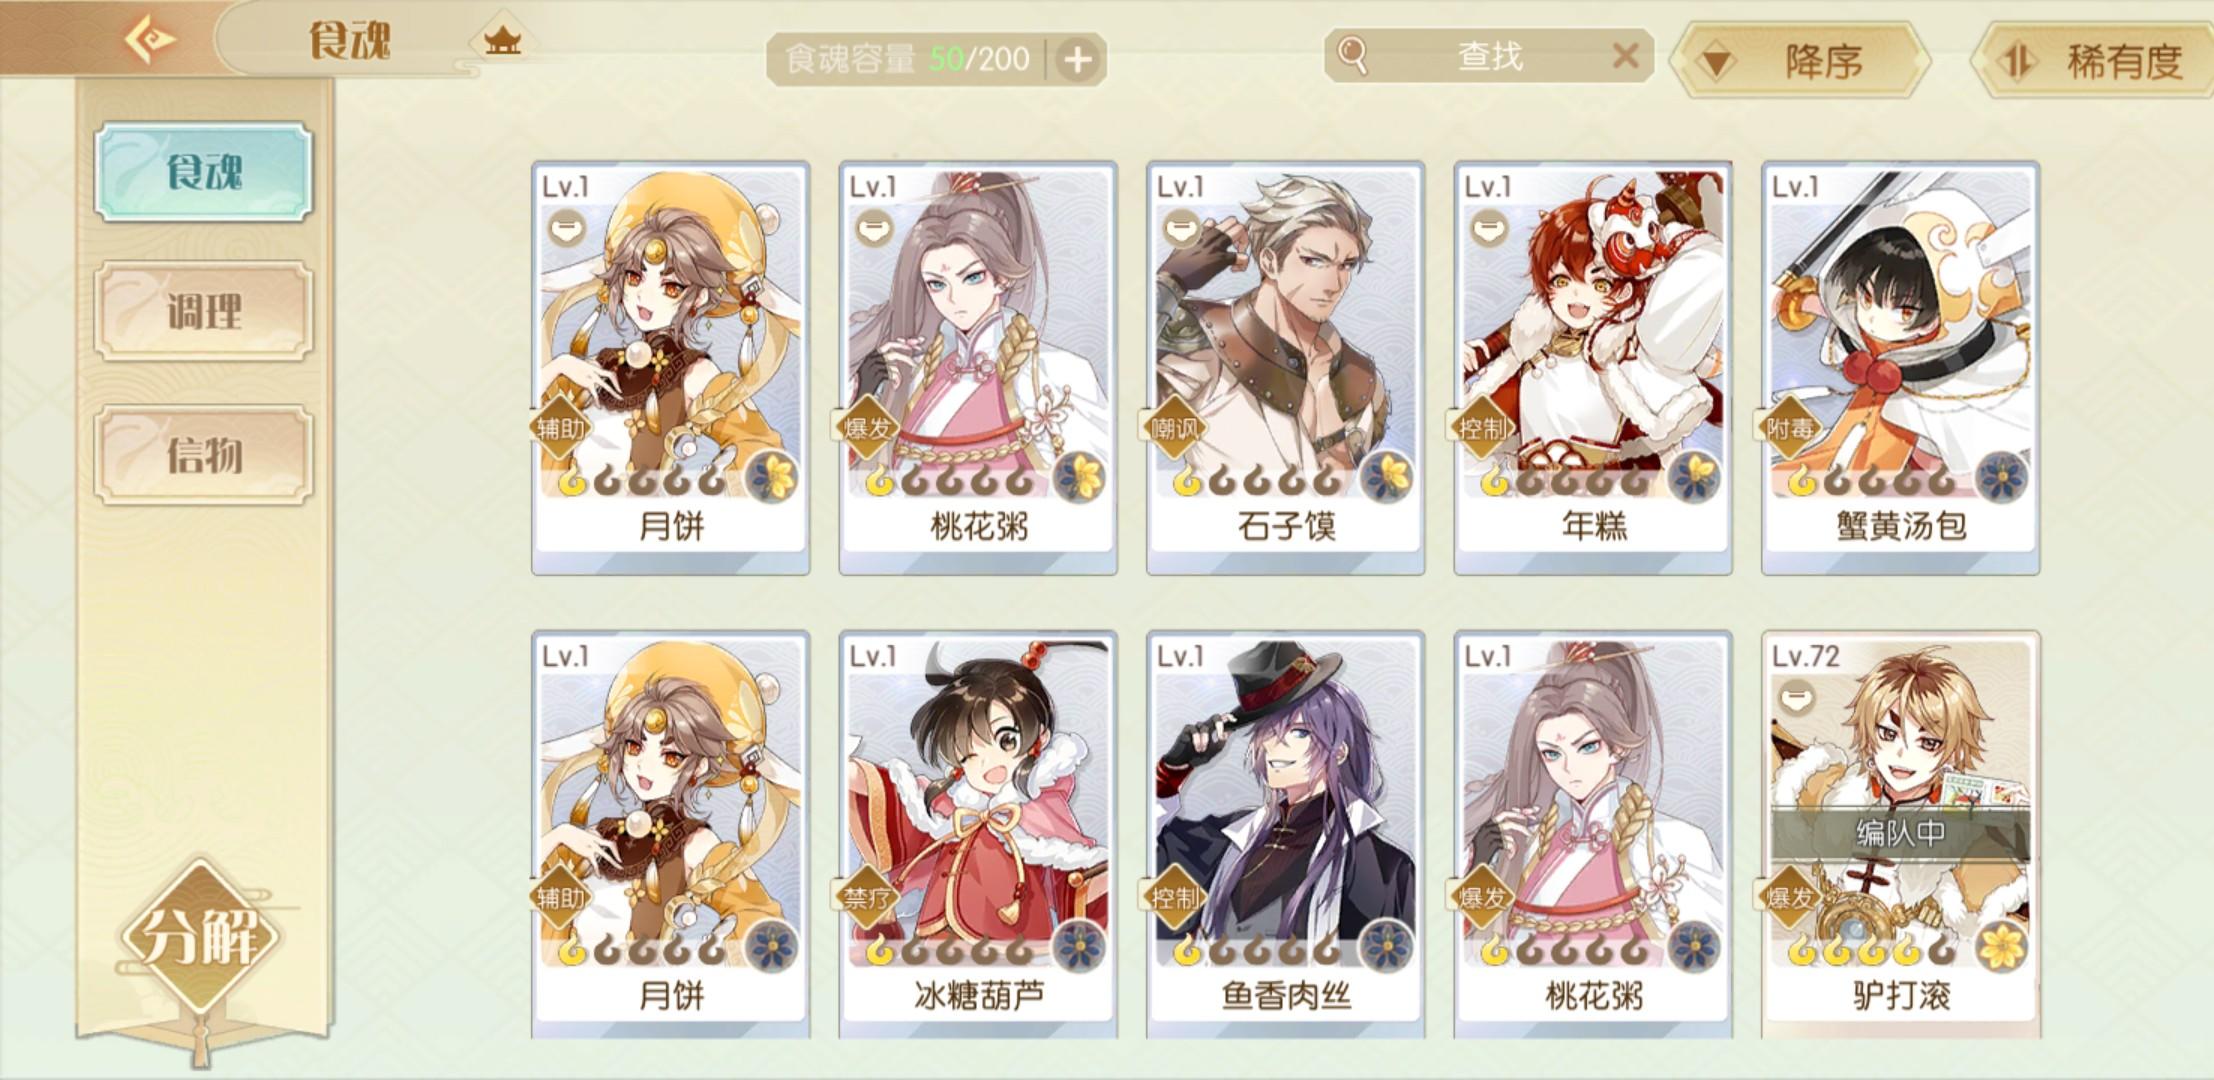
Task: Toggle the round marker on 桃花粥 card
Action: tap(874, 229)
